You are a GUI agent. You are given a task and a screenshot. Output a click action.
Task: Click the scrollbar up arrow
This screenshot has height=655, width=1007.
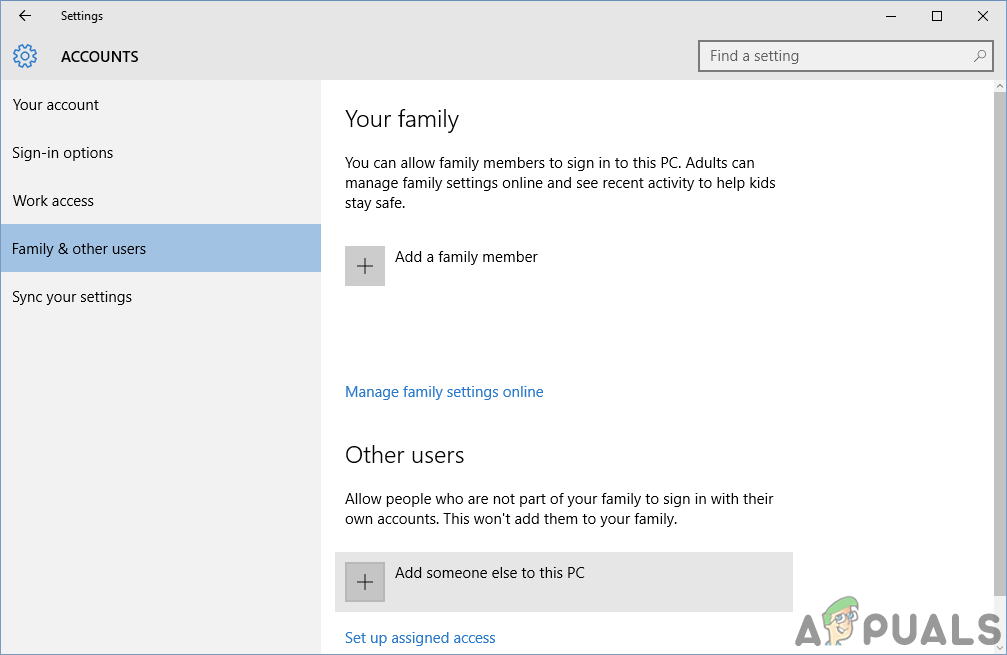coord(1000,86)
